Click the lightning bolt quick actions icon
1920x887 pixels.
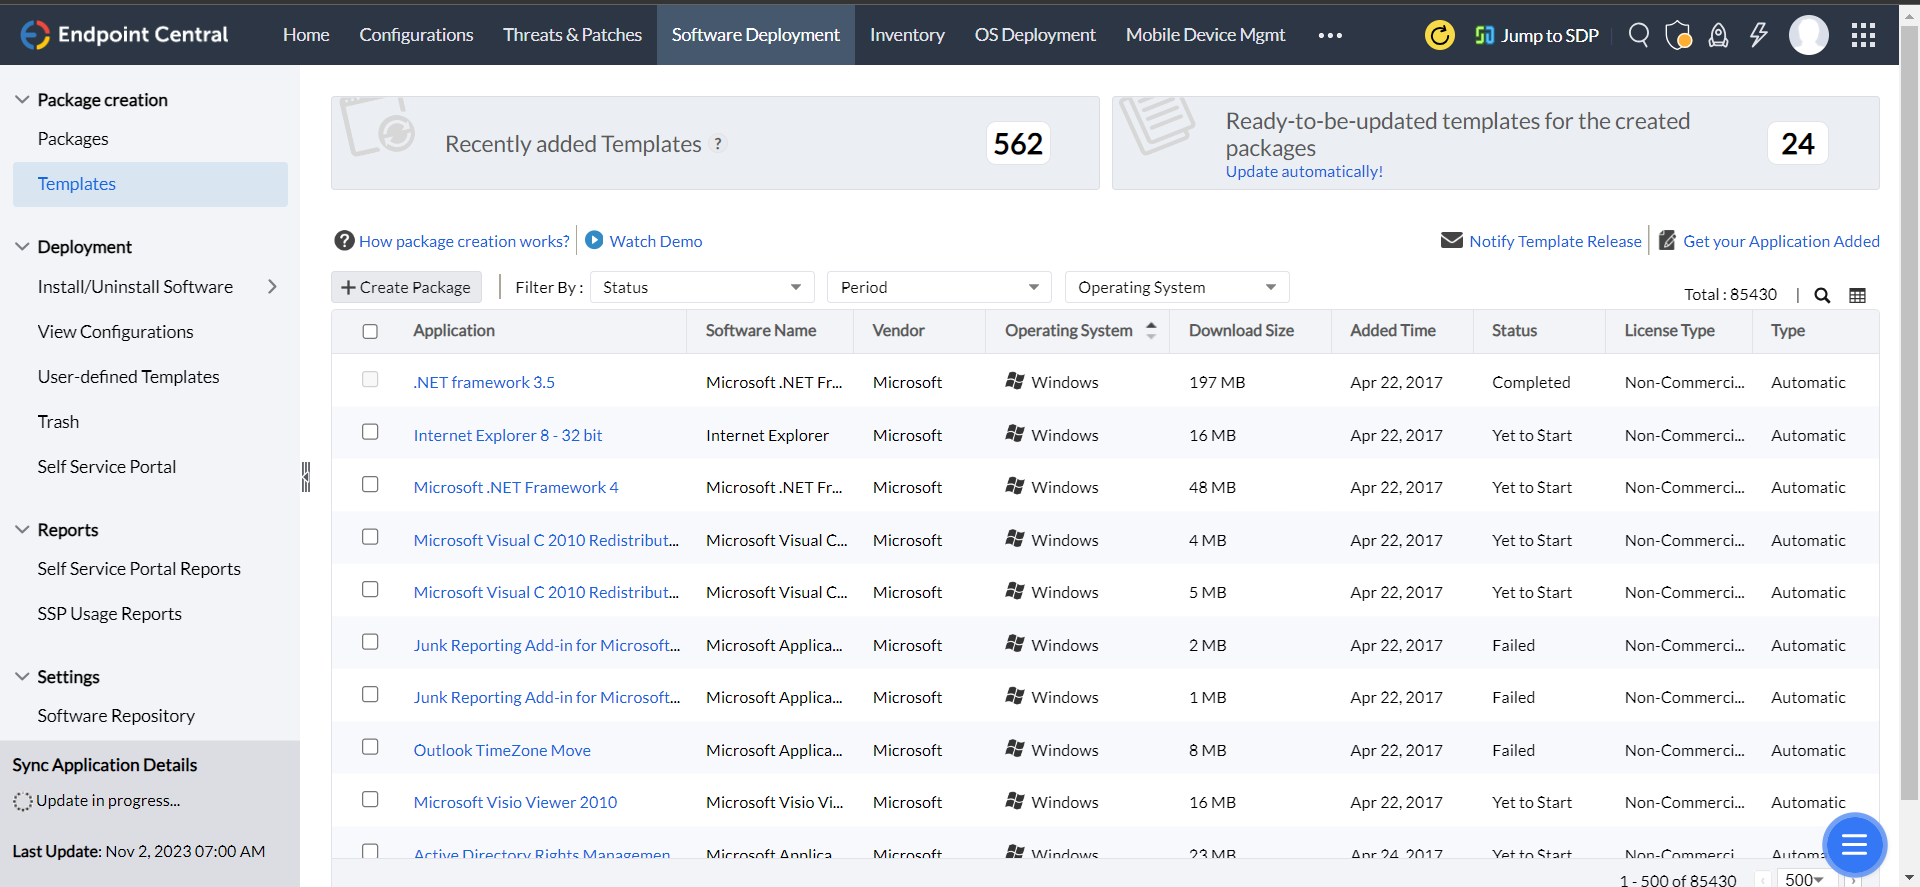(1758, 36)
